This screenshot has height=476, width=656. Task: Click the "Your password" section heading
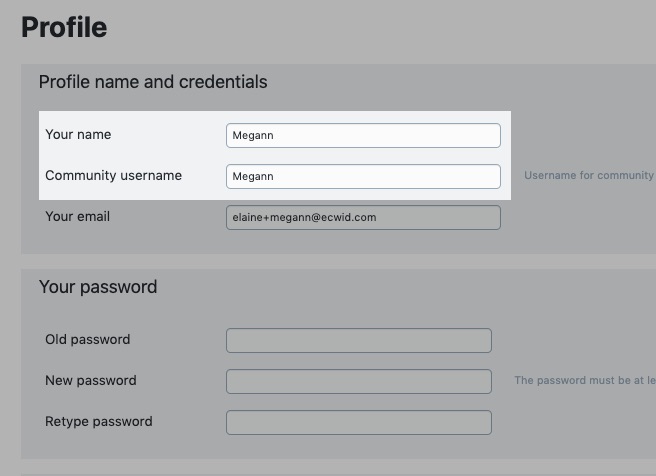pos(98,287)
